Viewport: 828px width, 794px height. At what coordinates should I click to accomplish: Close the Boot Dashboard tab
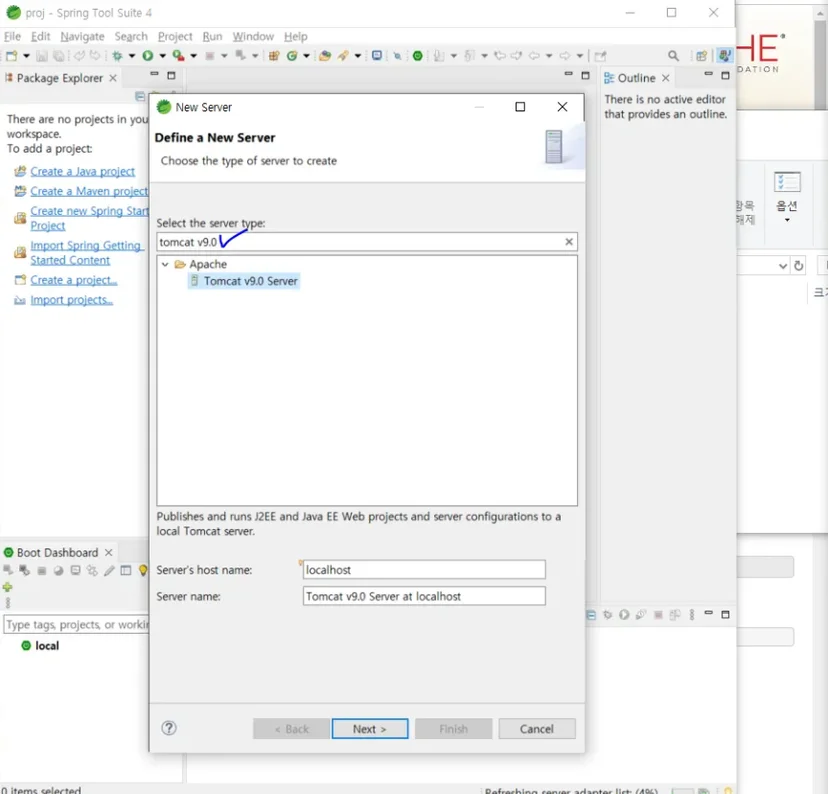(108, 553)
